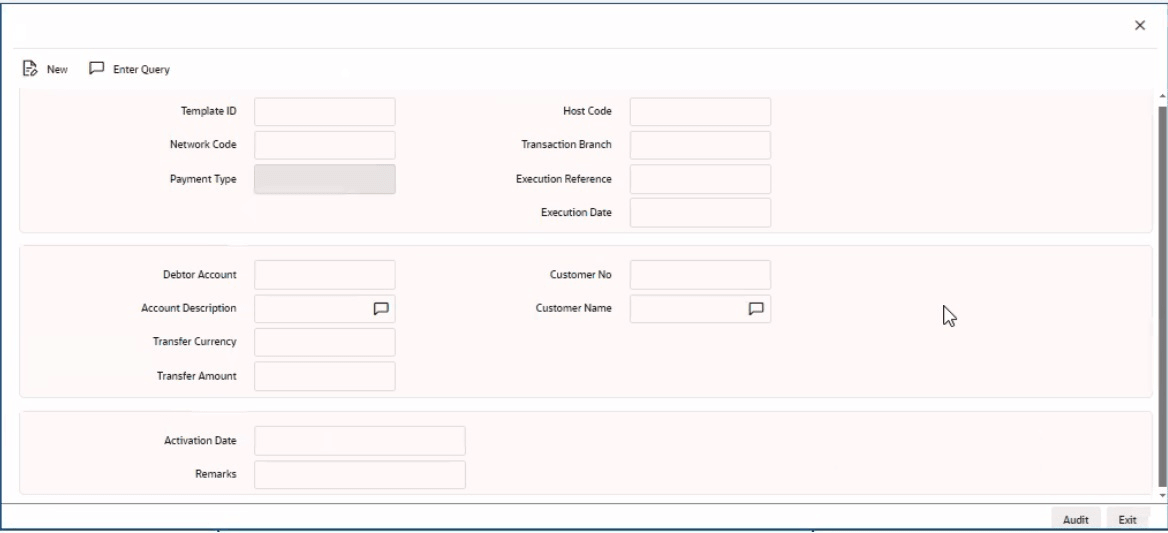1168x533 pixels.
Task: Click the Enter Query speech-bubble icon
Action: [97, 70]
